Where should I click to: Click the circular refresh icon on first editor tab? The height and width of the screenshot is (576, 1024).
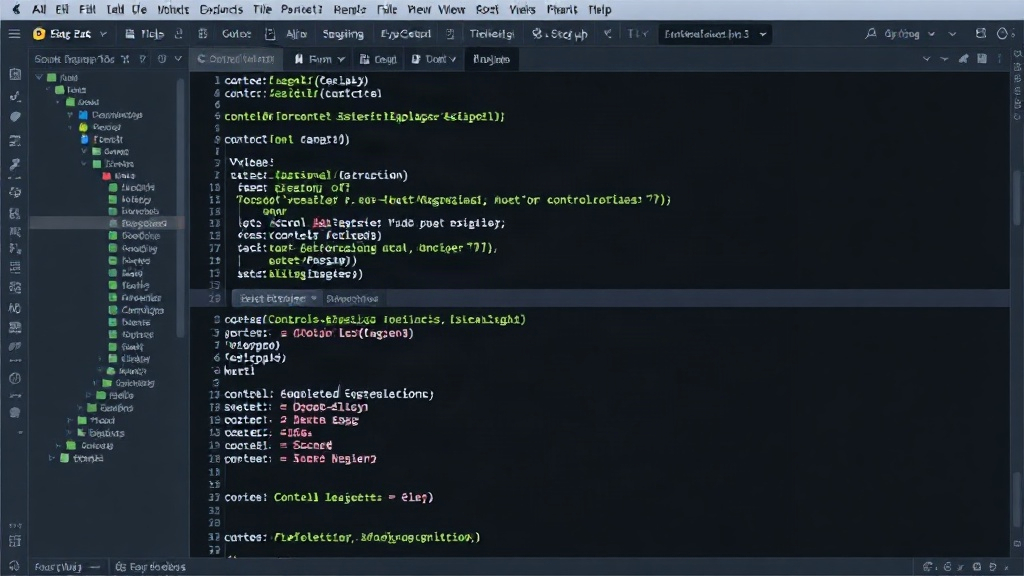coord(201,59)
